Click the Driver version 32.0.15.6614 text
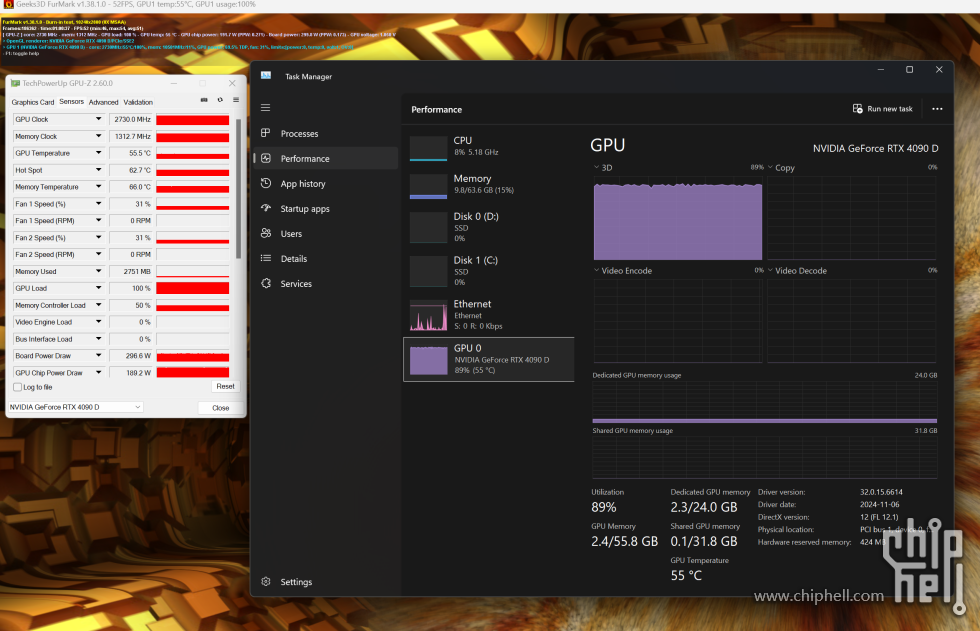The image size is (980, 631). 881,492
